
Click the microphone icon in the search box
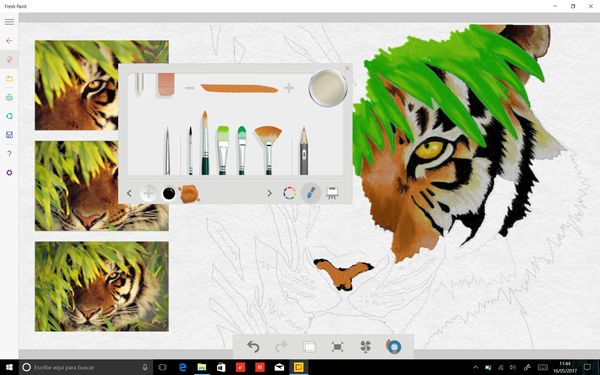pos(145,367)
